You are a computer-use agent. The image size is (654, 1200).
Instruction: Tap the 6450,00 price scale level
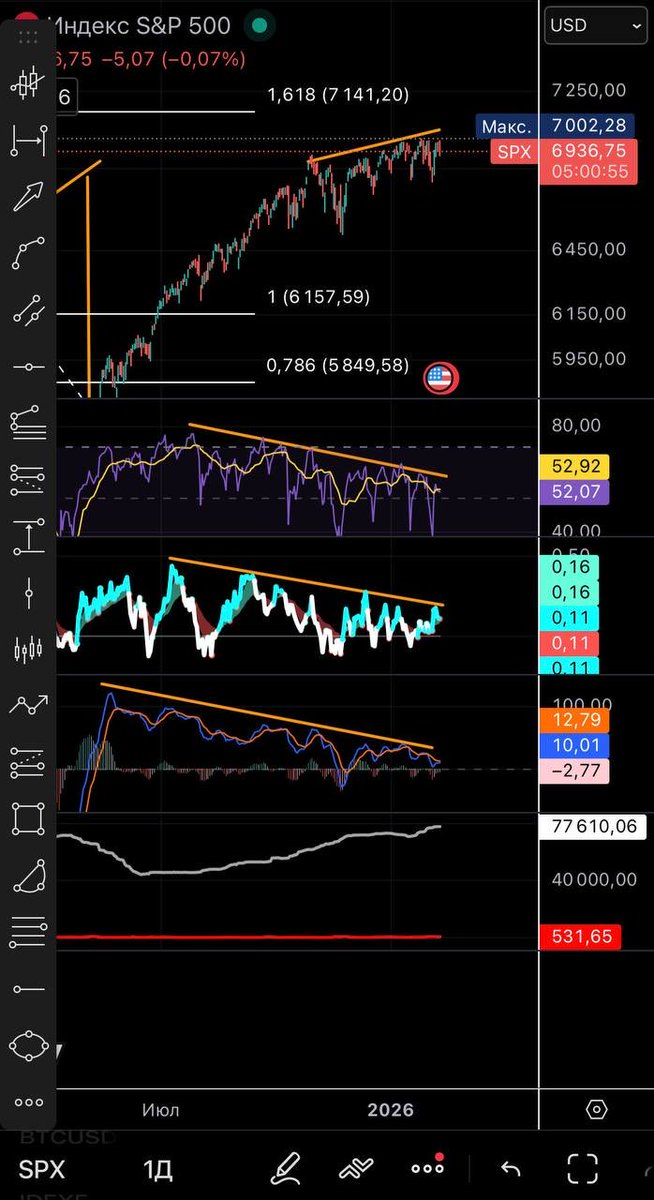[x=590, y=249]
